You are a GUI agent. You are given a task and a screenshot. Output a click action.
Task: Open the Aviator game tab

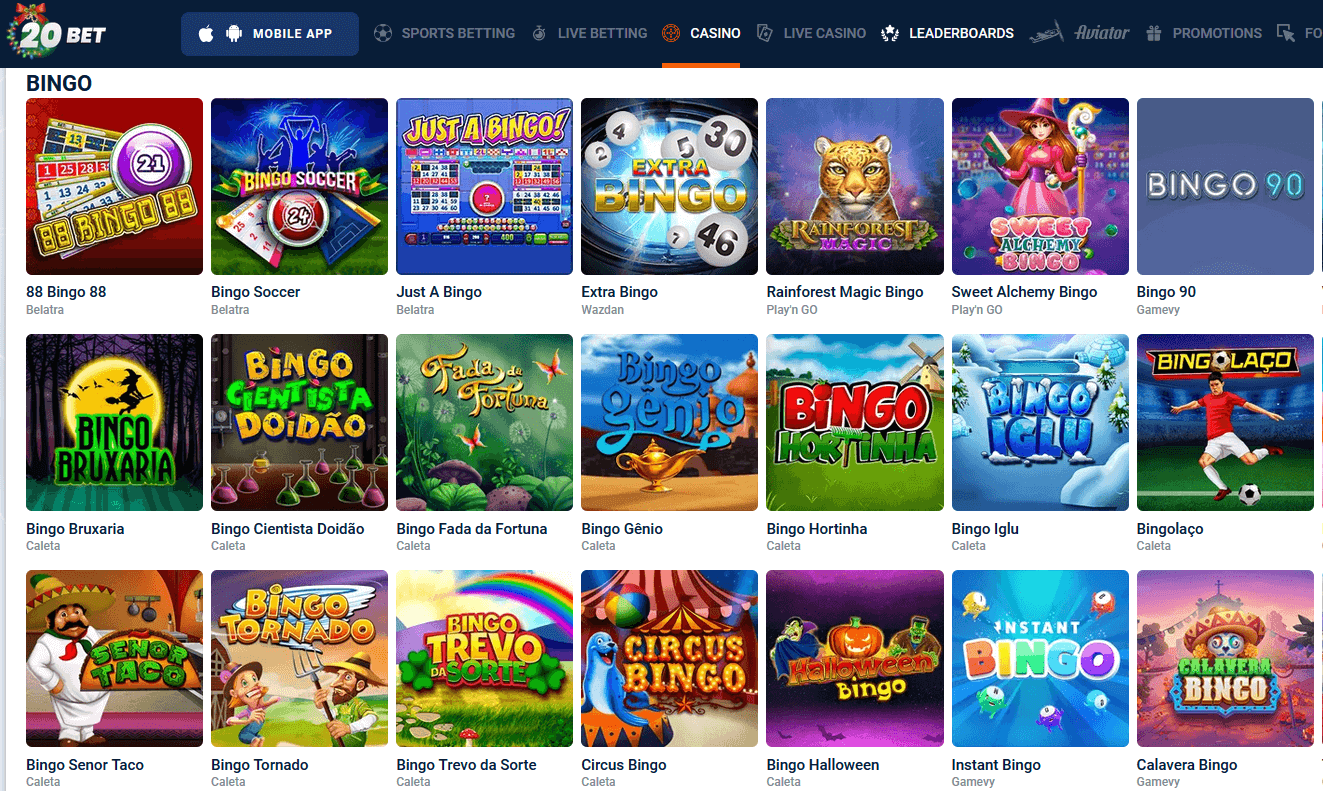(x=1079, y=33)
